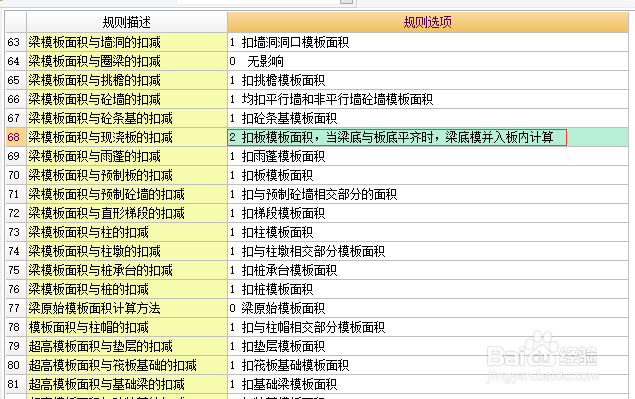Click option 扣桩模板面积
The image size is (635, 399).
coord(428,289)
